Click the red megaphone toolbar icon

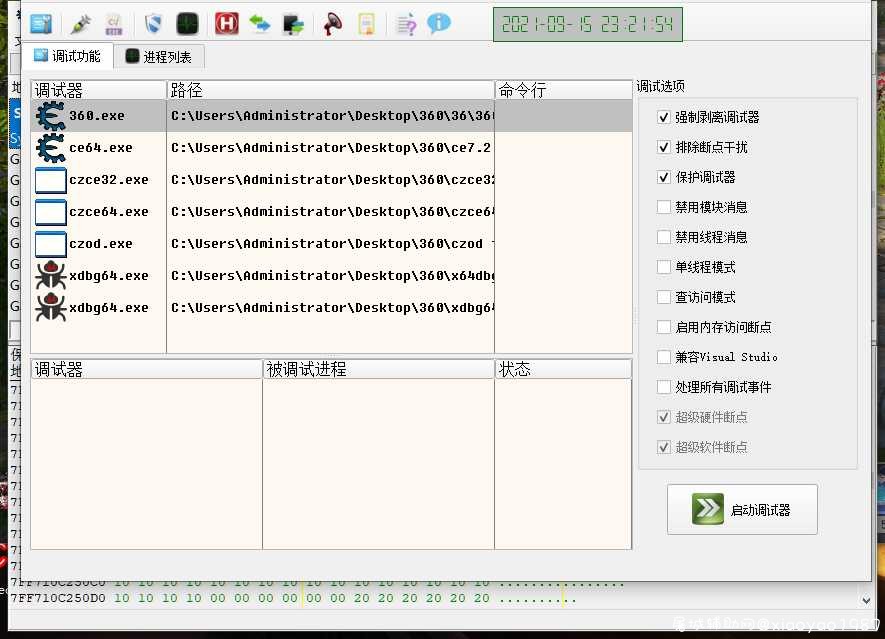(332, 24)
